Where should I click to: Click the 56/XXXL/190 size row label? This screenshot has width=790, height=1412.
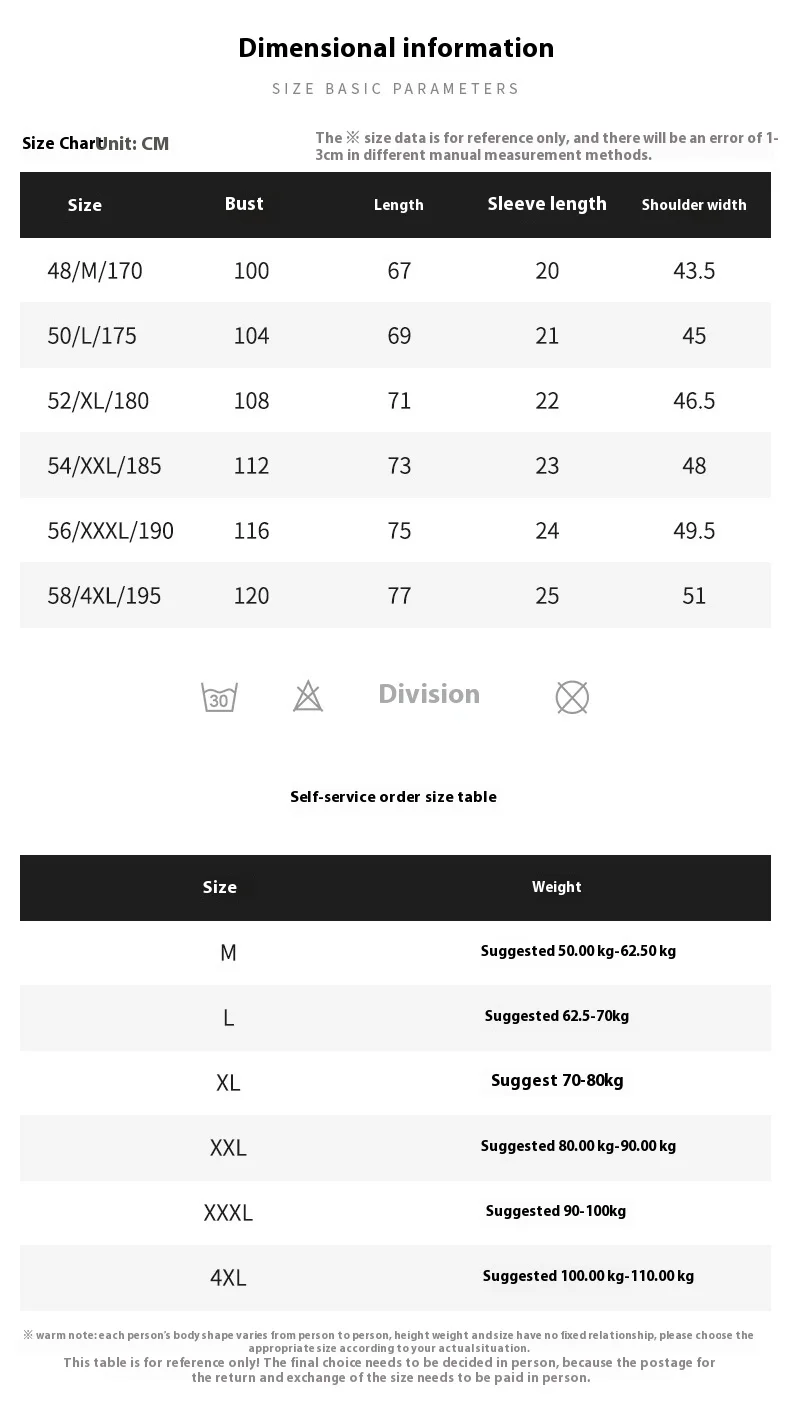click(110, 531)
